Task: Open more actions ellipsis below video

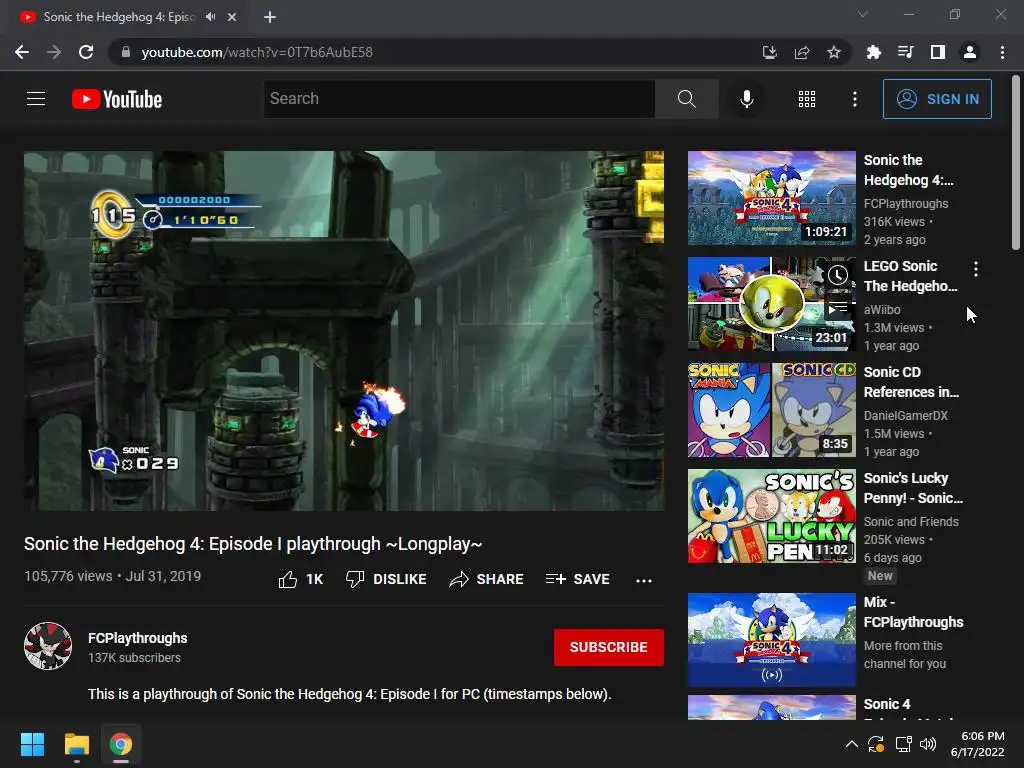Action: pos(644,580)
